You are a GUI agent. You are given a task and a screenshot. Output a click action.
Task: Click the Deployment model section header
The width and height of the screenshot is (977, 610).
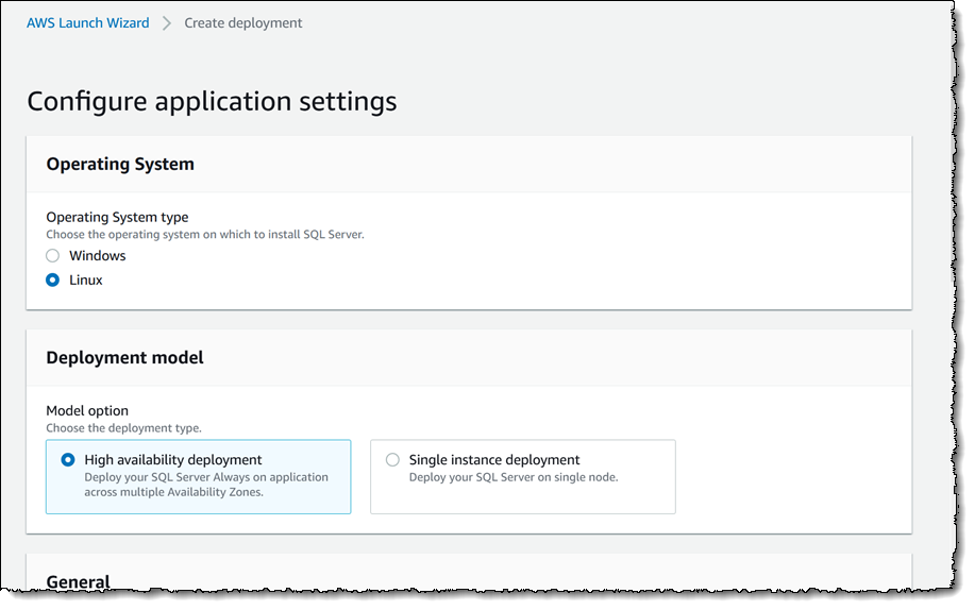click(125, 357)
